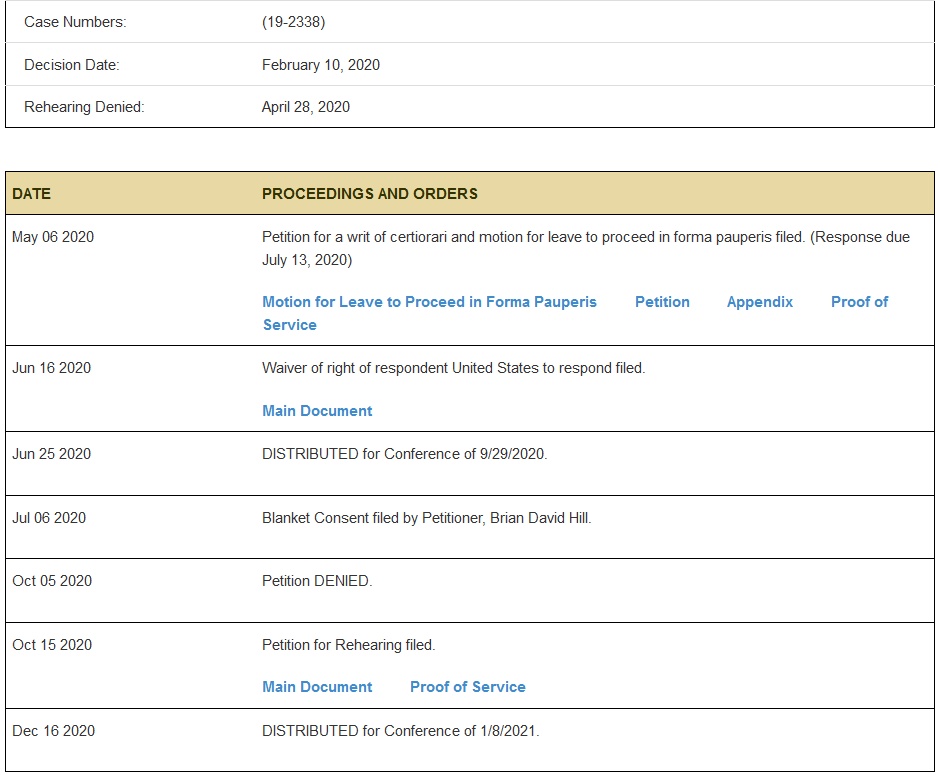940x775 pixels.
Task: Click the Petition for Rehearing filed text
Action: pyautogui.click(x=348, y=645)
